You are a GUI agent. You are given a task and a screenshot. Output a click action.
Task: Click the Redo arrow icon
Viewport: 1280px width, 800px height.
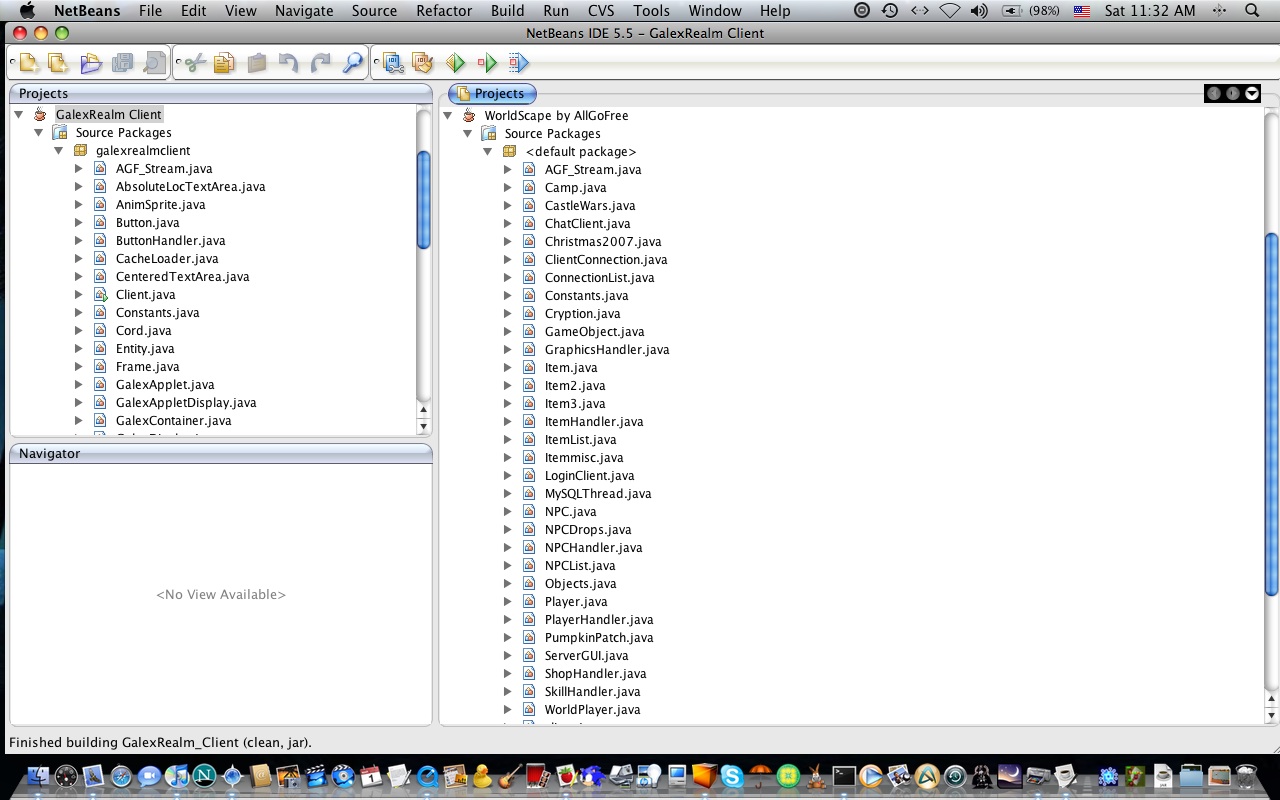(x=321, y=64)
